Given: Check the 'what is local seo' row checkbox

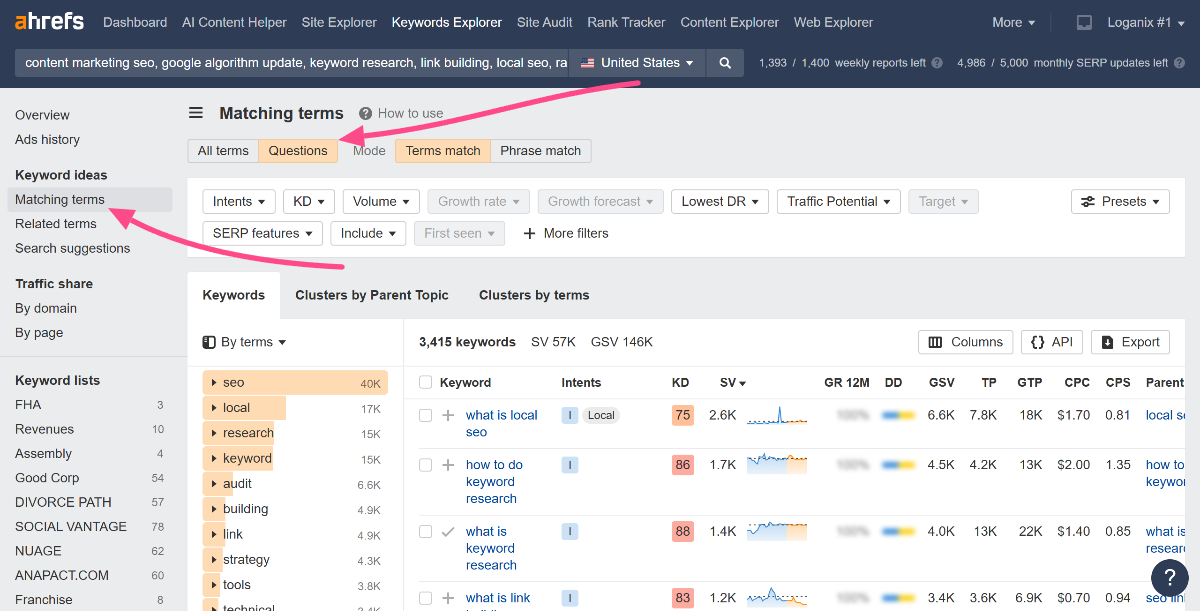Looking at the screenshot, I should pyautogui.click(x=426, y=415).
